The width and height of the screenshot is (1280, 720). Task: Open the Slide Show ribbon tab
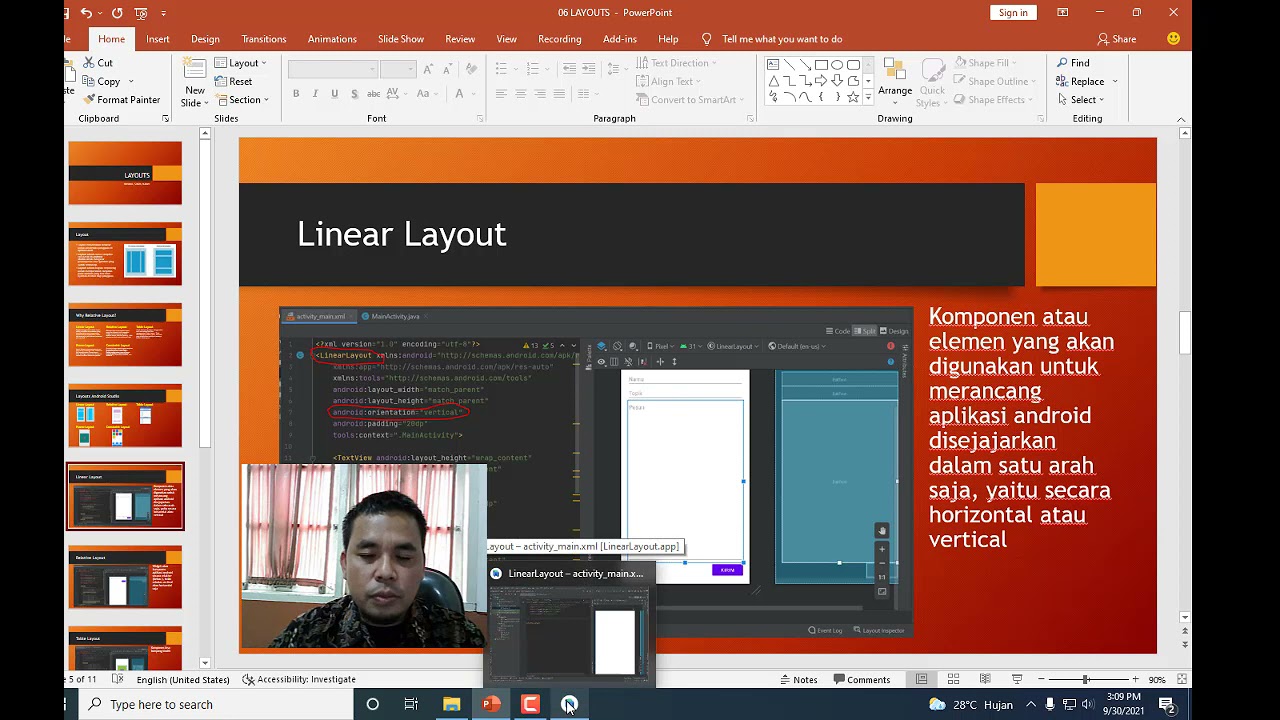(x=401, y=39)
